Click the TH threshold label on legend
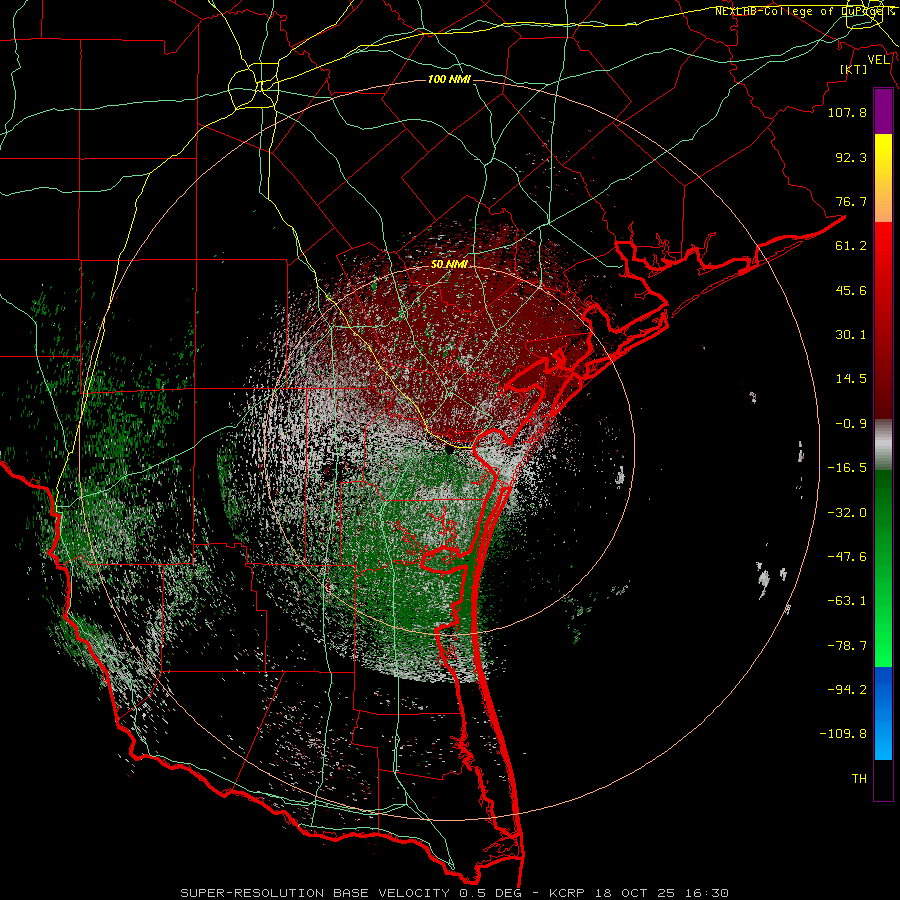 pos(859,779)
